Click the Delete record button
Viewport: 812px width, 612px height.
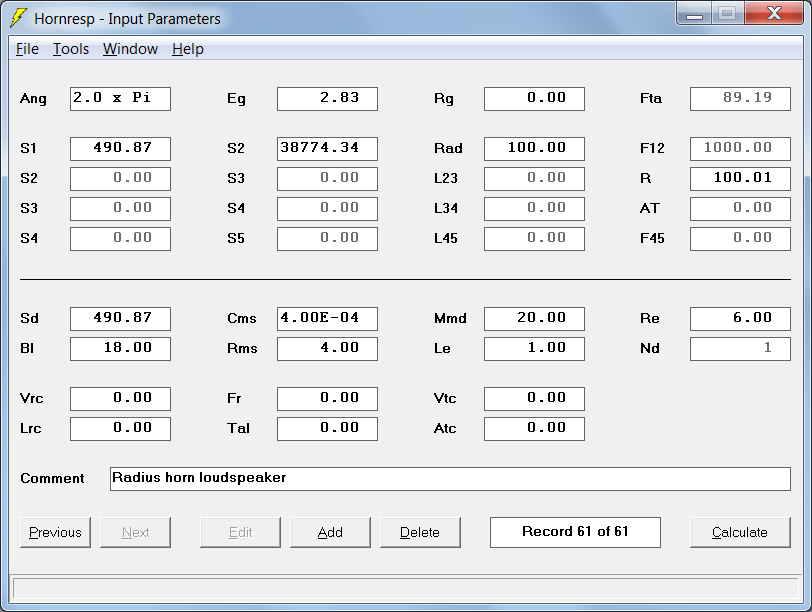(x=420, y=532)
